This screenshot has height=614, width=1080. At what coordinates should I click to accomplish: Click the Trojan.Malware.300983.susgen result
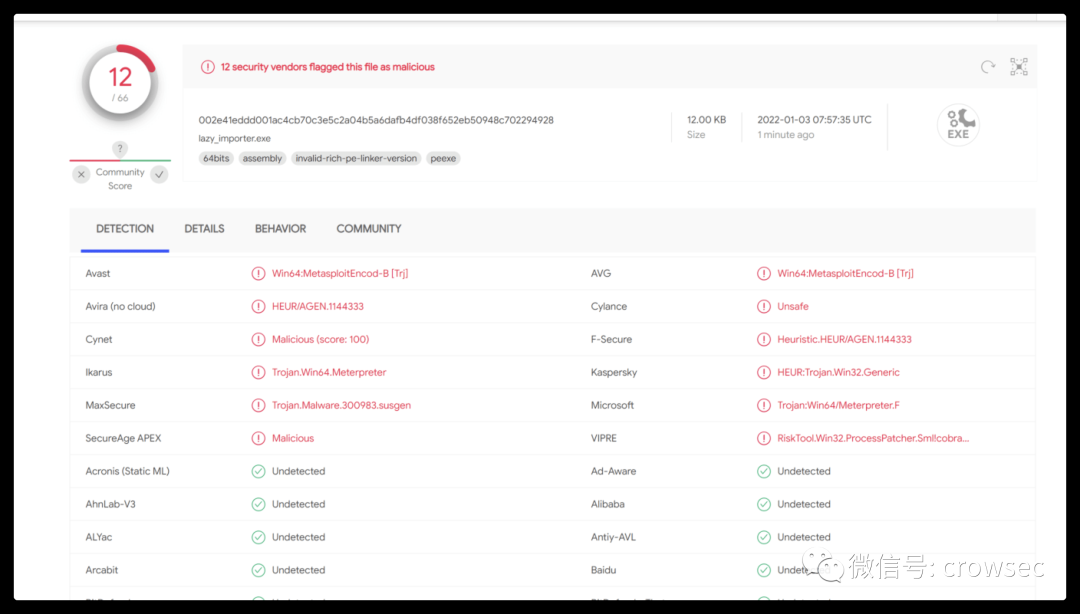pyautogui.click(x=341, y=405)
